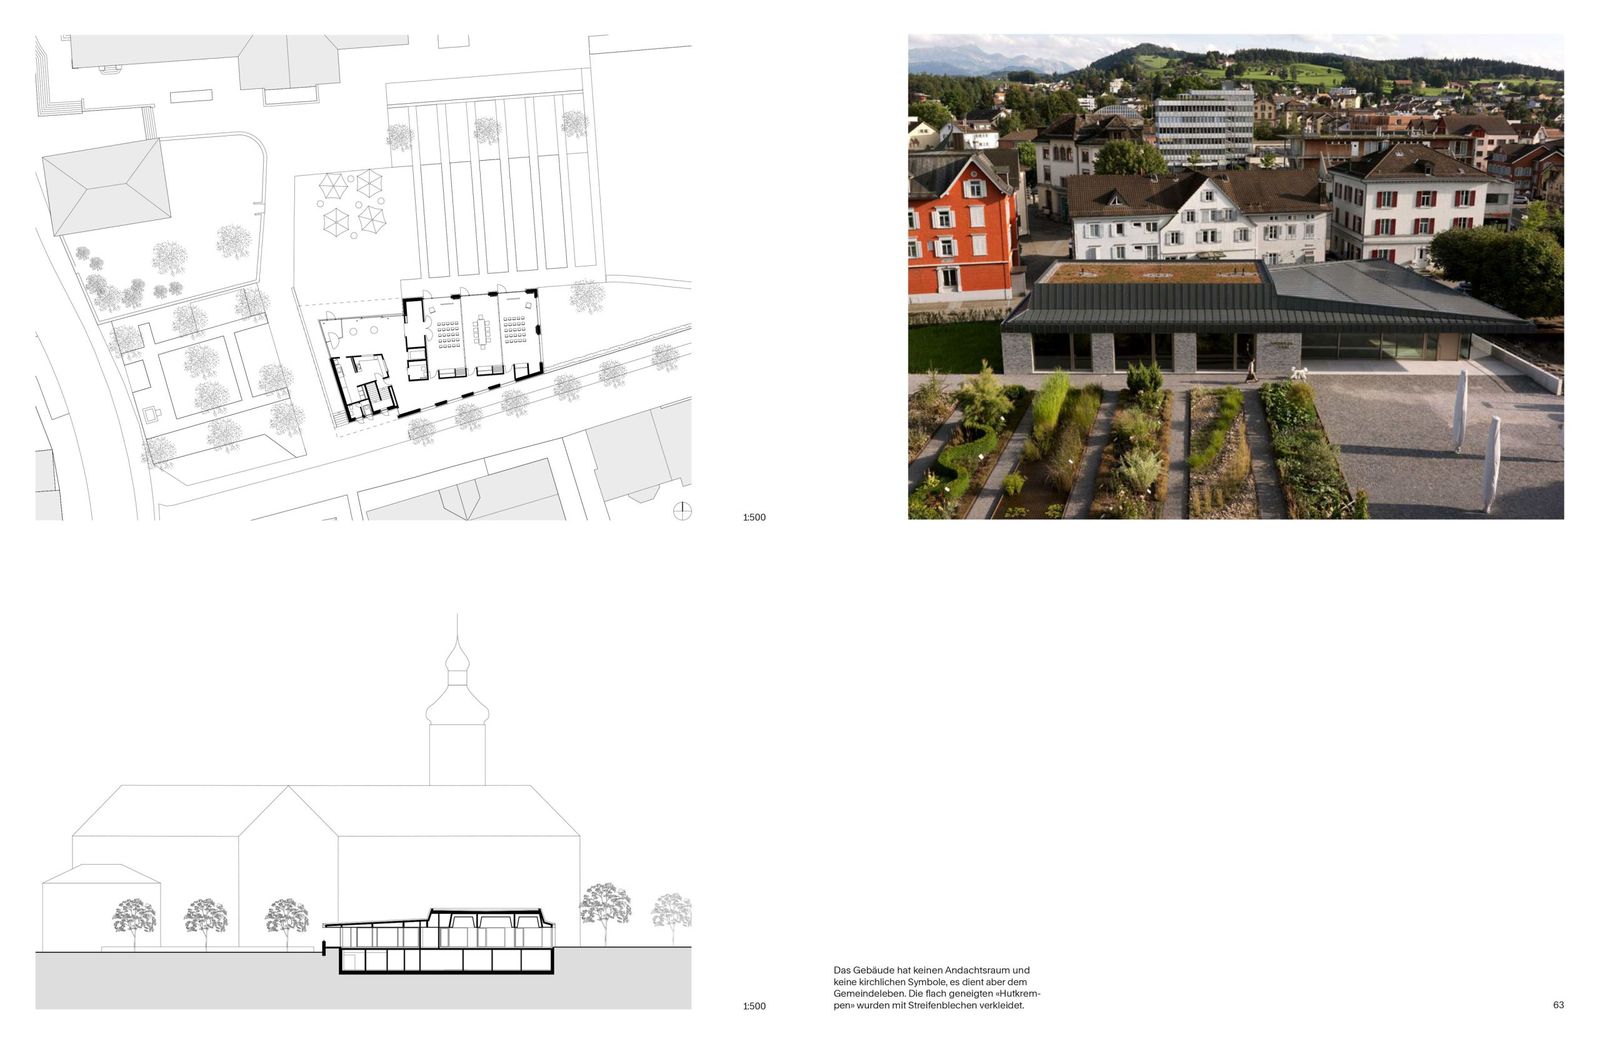This screenshot has height=1044, width=1600.
Task: Click the 1:500 scale label beside site plan
Action: click(x=754, y=517)
